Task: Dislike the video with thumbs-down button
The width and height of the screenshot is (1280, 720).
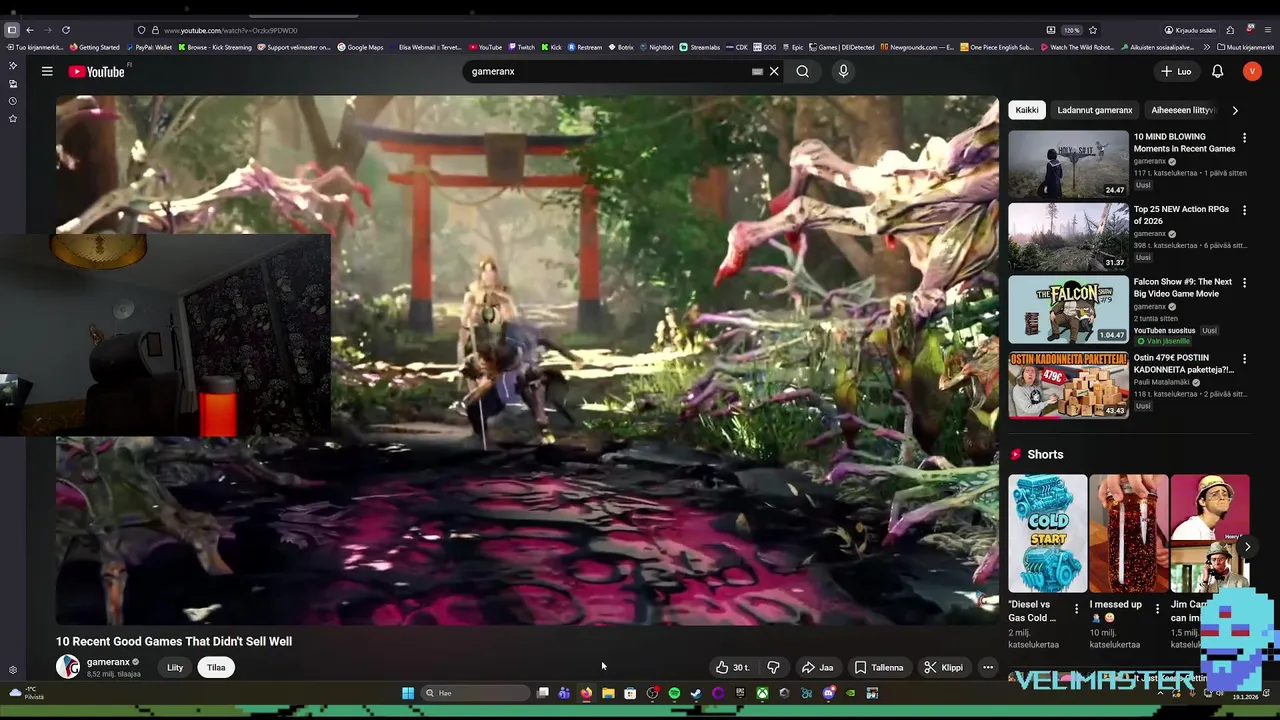Action: pyautogui.click(x=773, y=667)
